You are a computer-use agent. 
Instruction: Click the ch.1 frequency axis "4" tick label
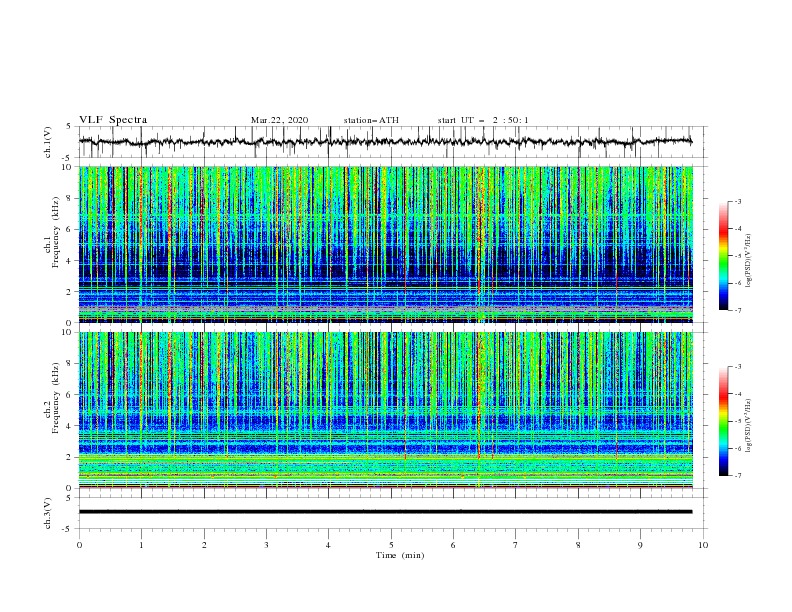tap(71, 261)
